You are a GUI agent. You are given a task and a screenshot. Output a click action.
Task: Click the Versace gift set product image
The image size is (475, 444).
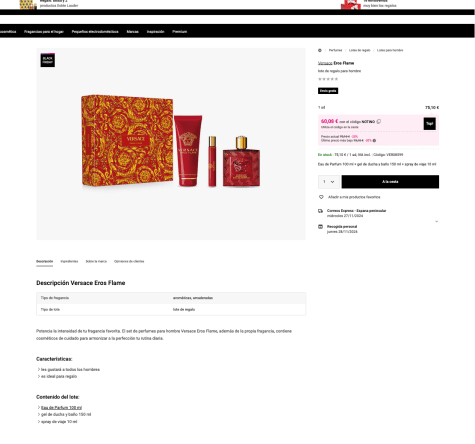point(171,141)
